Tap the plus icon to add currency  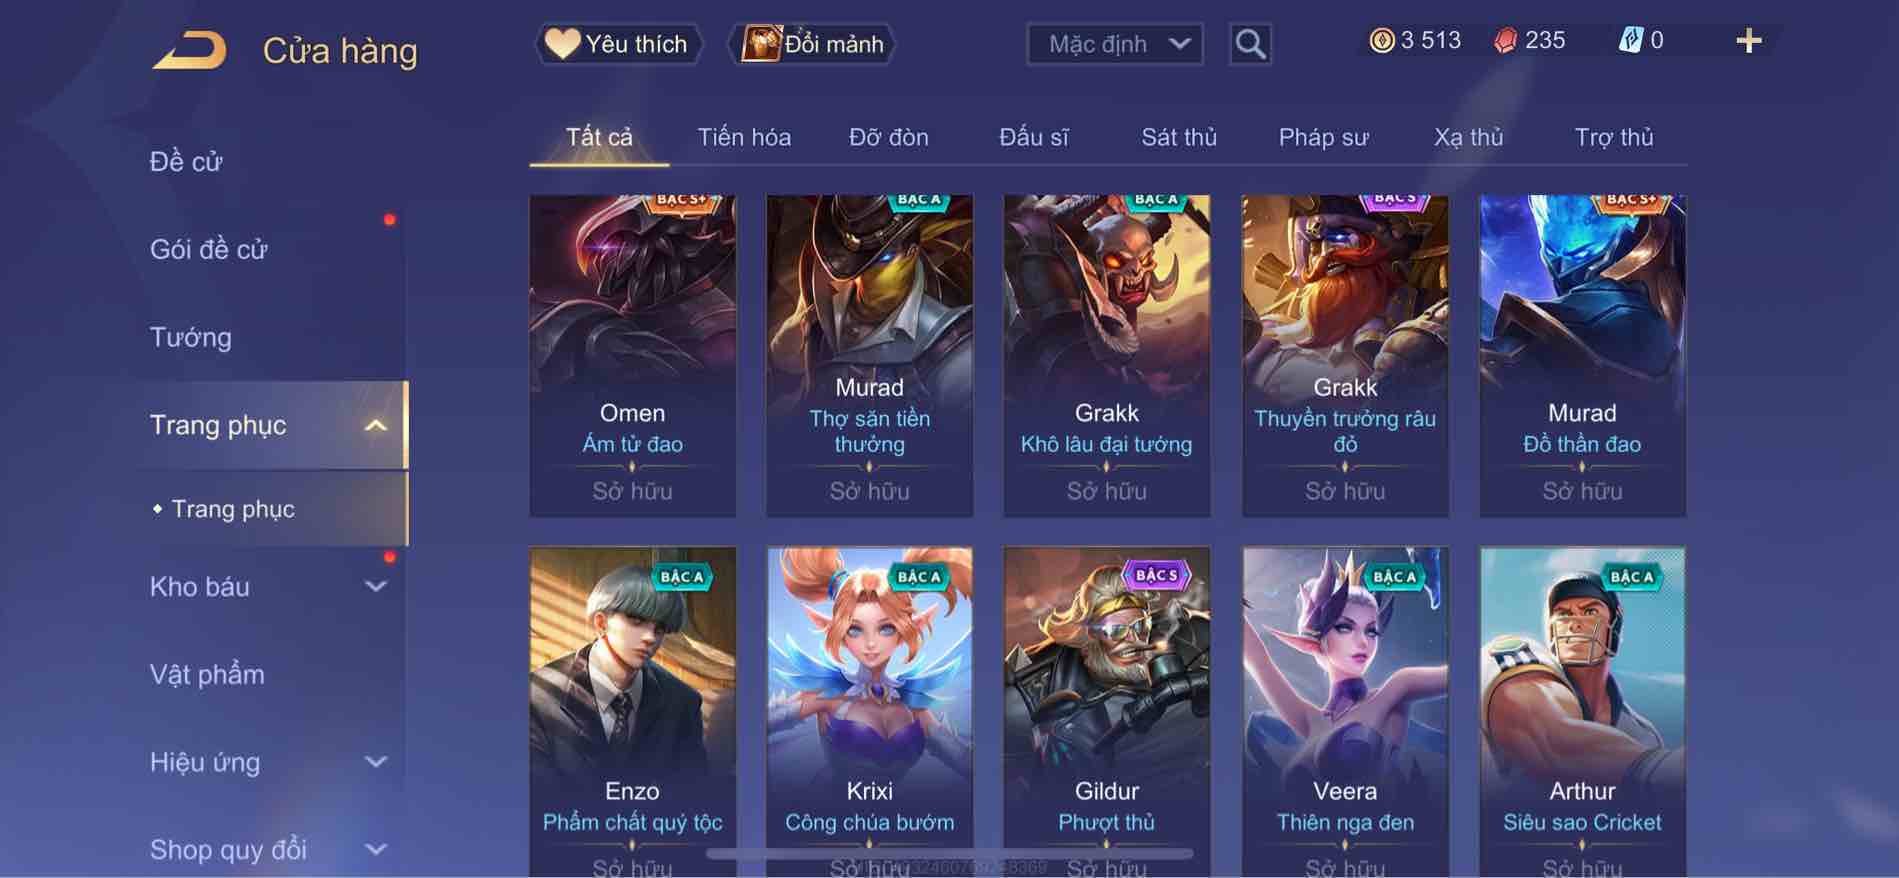point(1748,41)
